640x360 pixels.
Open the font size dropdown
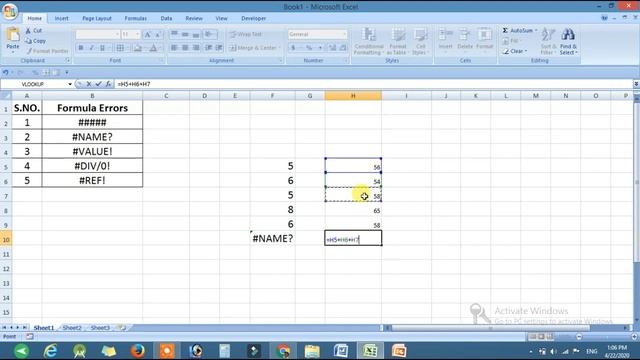click(x=138, y=34)
